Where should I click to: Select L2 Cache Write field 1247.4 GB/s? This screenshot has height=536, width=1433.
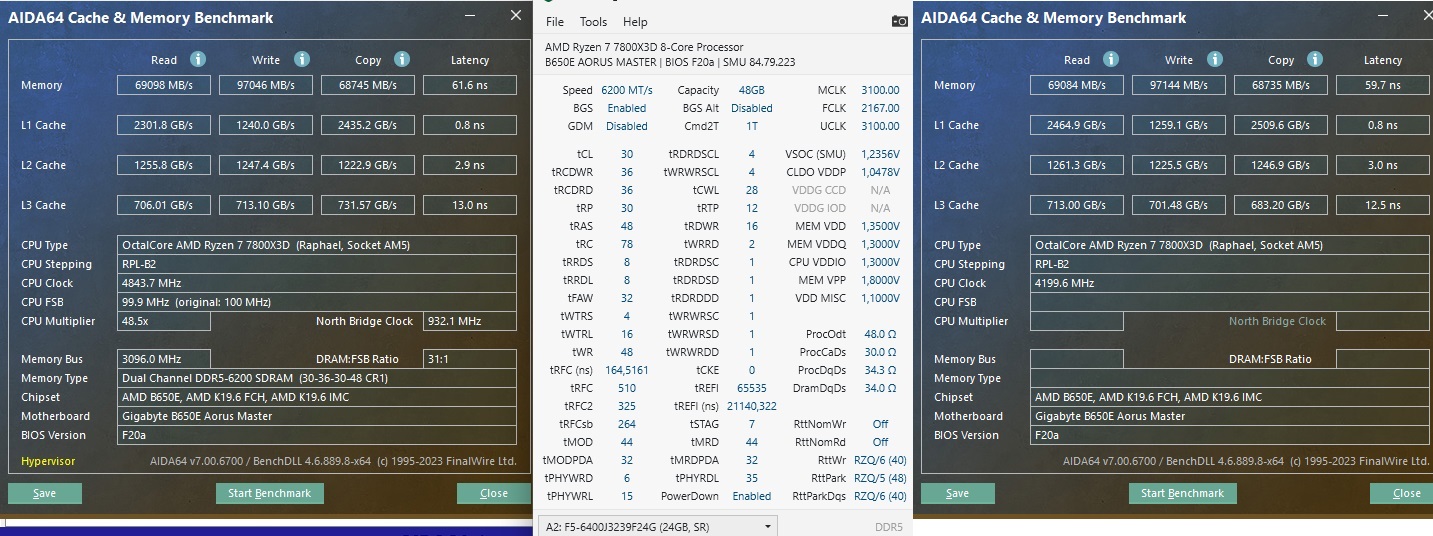pyautogui.click(x=266, y=165)
